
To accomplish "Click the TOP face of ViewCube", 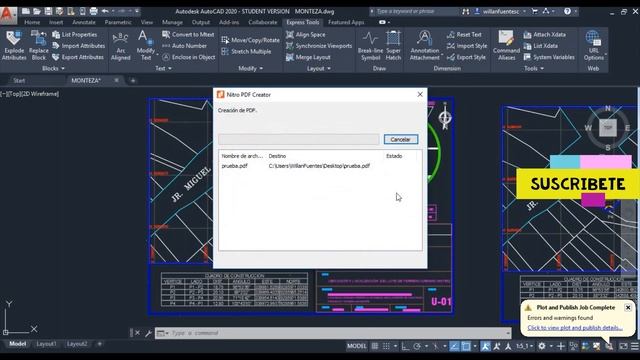I will pos(607,128).
